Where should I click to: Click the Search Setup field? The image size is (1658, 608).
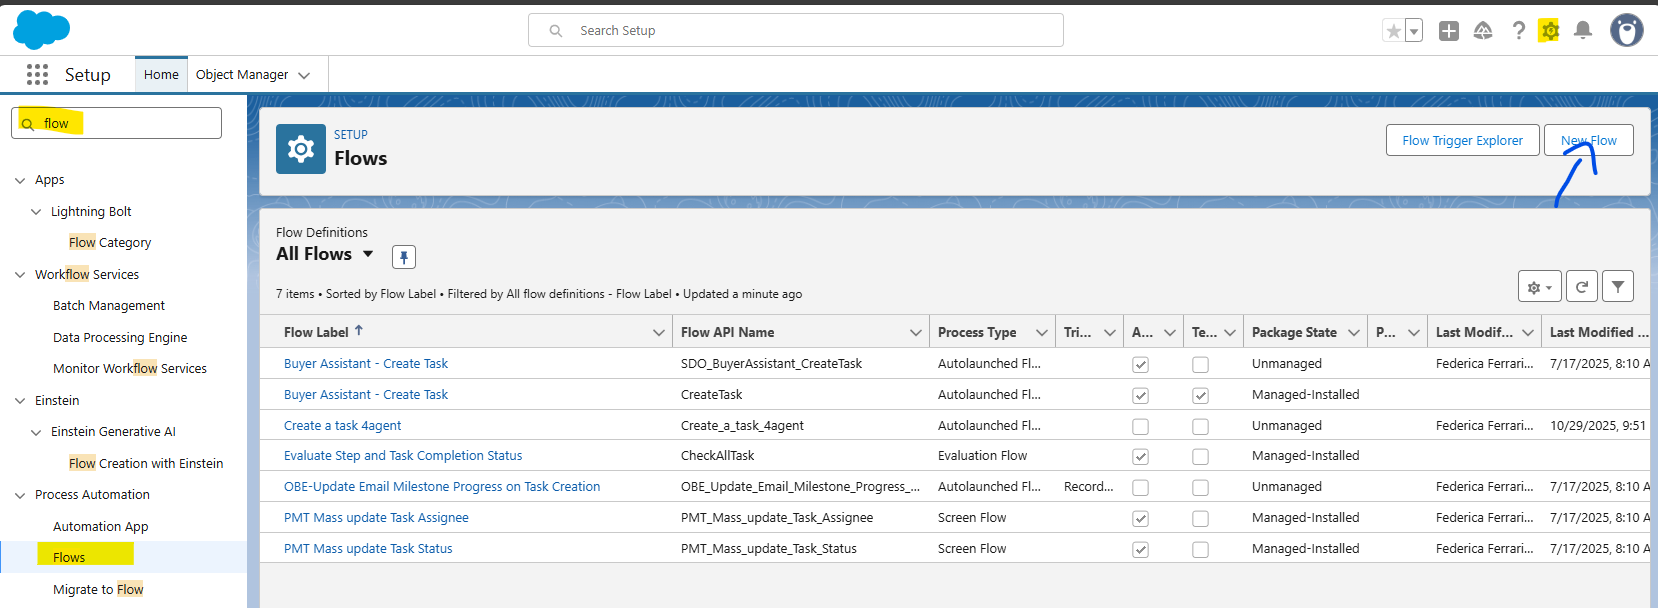tap(795, 31)
